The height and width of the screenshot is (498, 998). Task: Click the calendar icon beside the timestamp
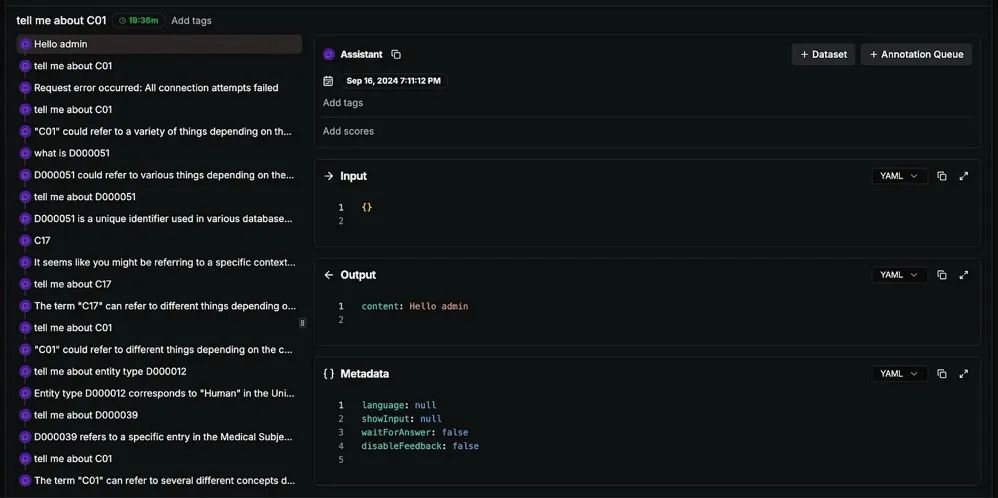coord(328,81)
